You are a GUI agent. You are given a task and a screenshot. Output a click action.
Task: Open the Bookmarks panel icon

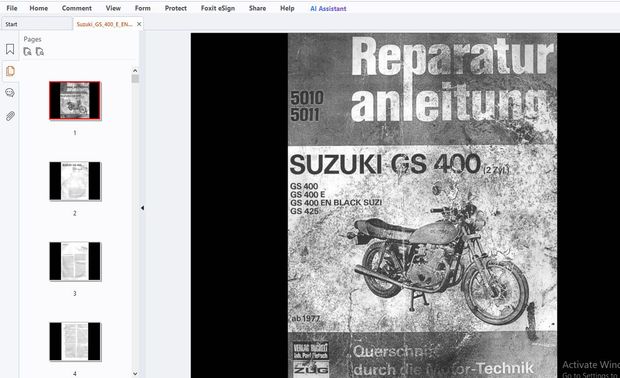pos(10,49)
